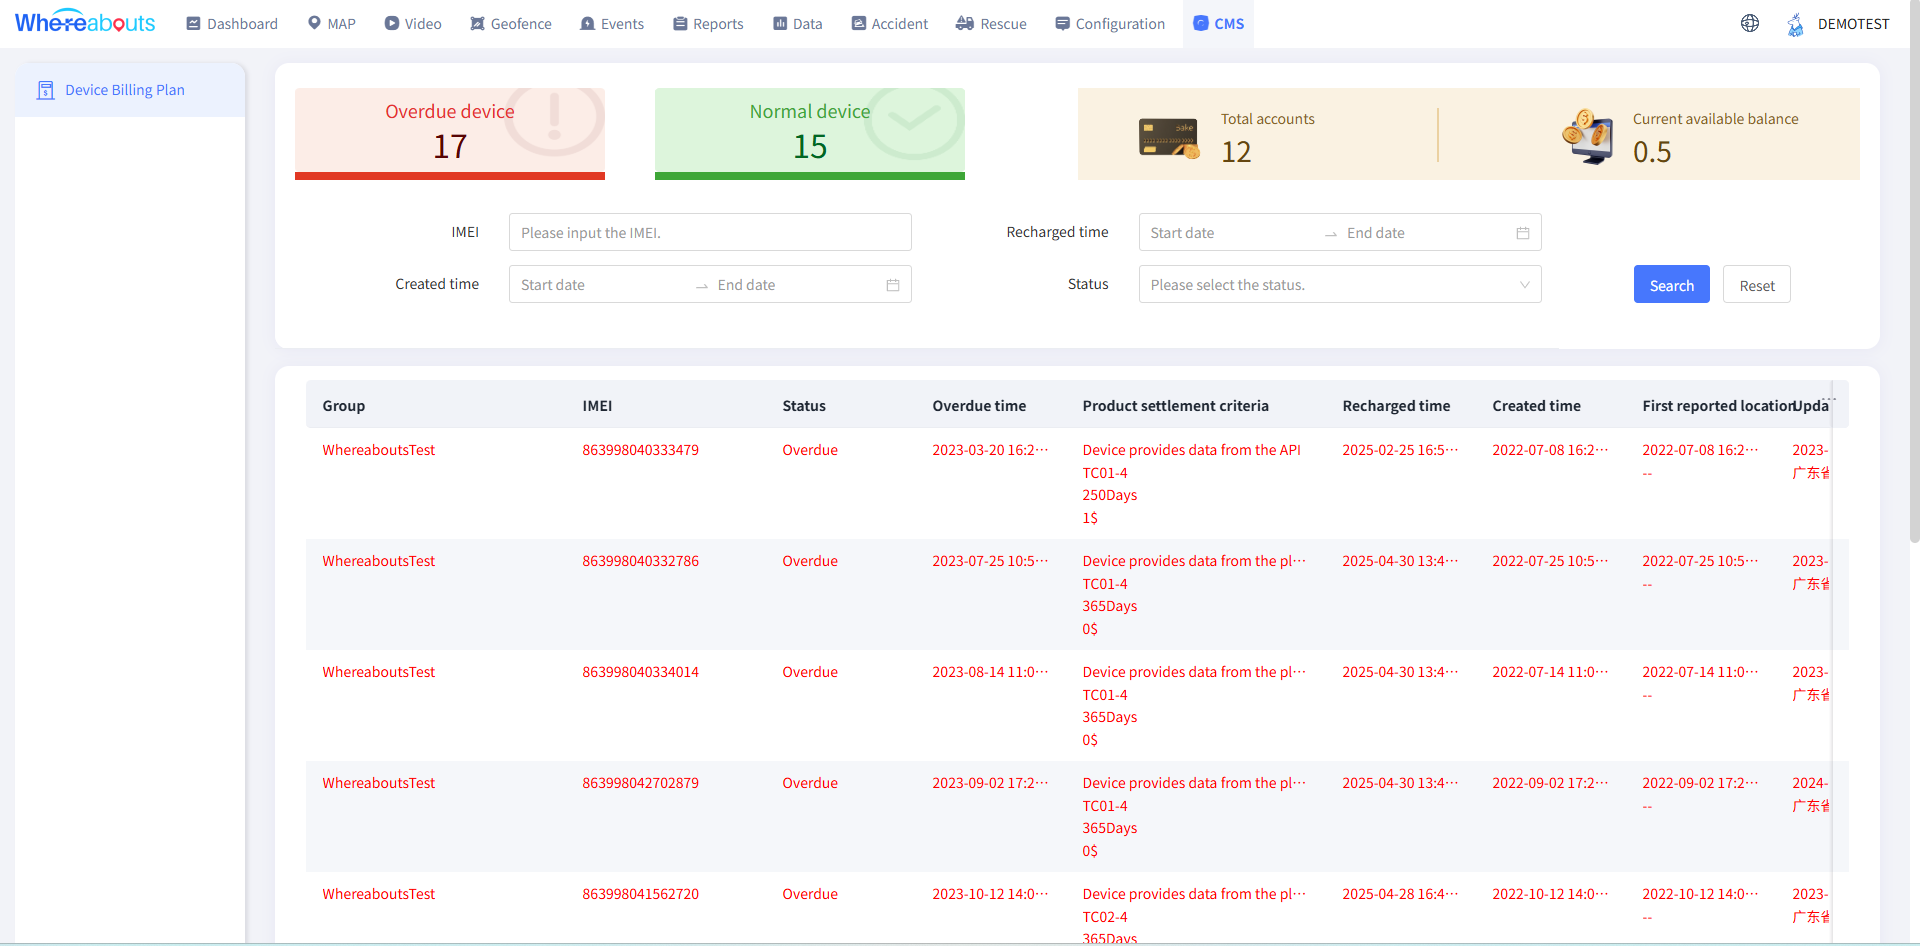This screenshot has width=1920, height=946.
Task: Filter by the Normal device card
Action: [809, 133]
